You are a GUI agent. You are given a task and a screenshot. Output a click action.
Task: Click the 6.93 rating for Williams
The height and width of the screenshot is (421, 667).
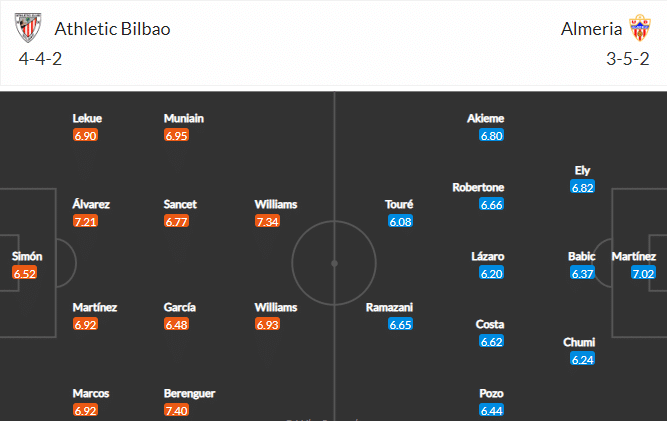268,324
